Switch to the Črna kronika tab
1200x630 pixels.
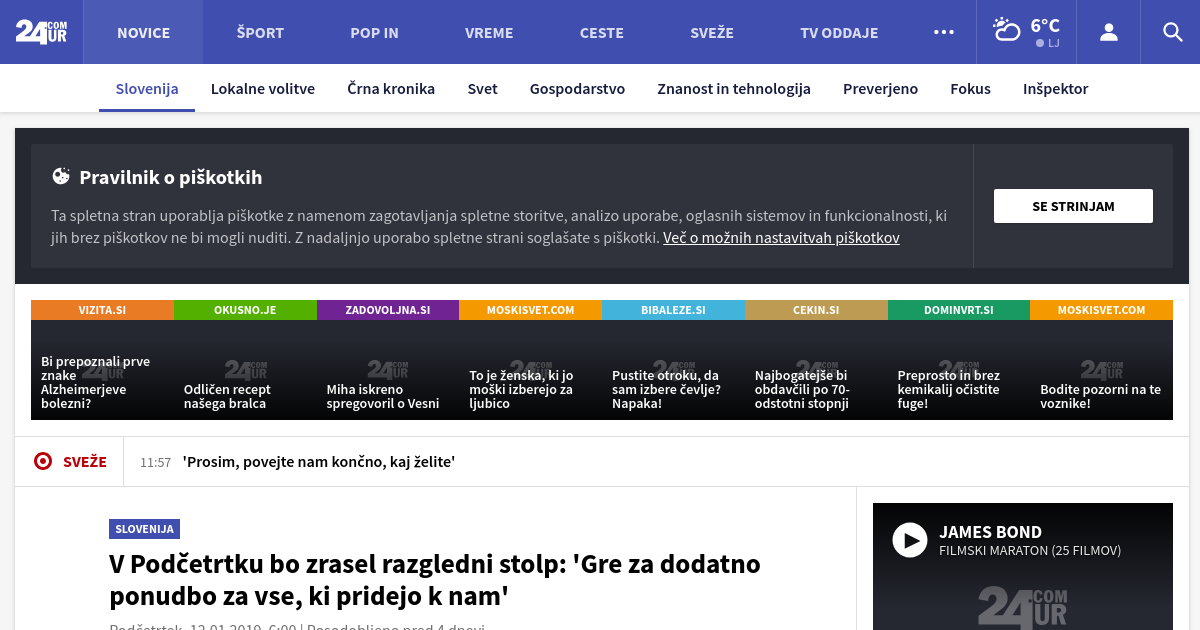[391, 89]
